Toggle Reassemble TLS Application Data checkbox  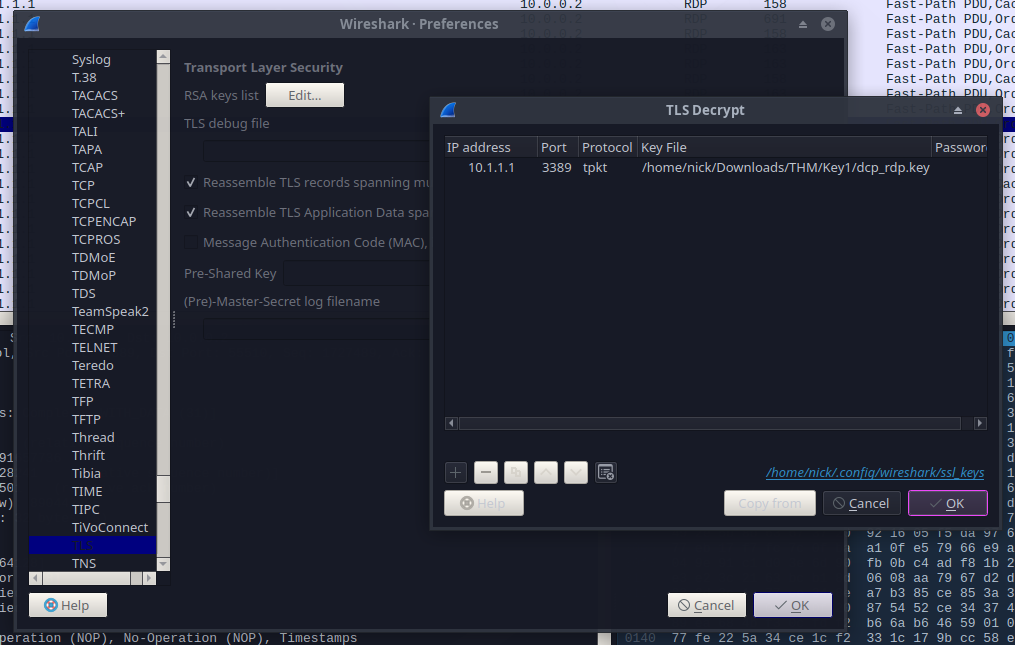coord(190,212)
